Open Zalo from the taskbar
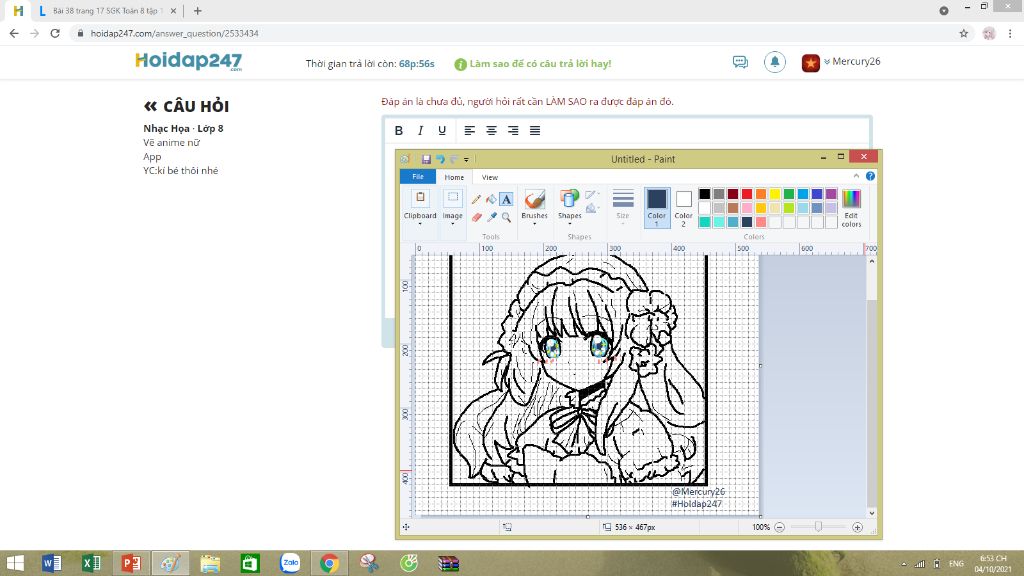 tap(290, 562)
